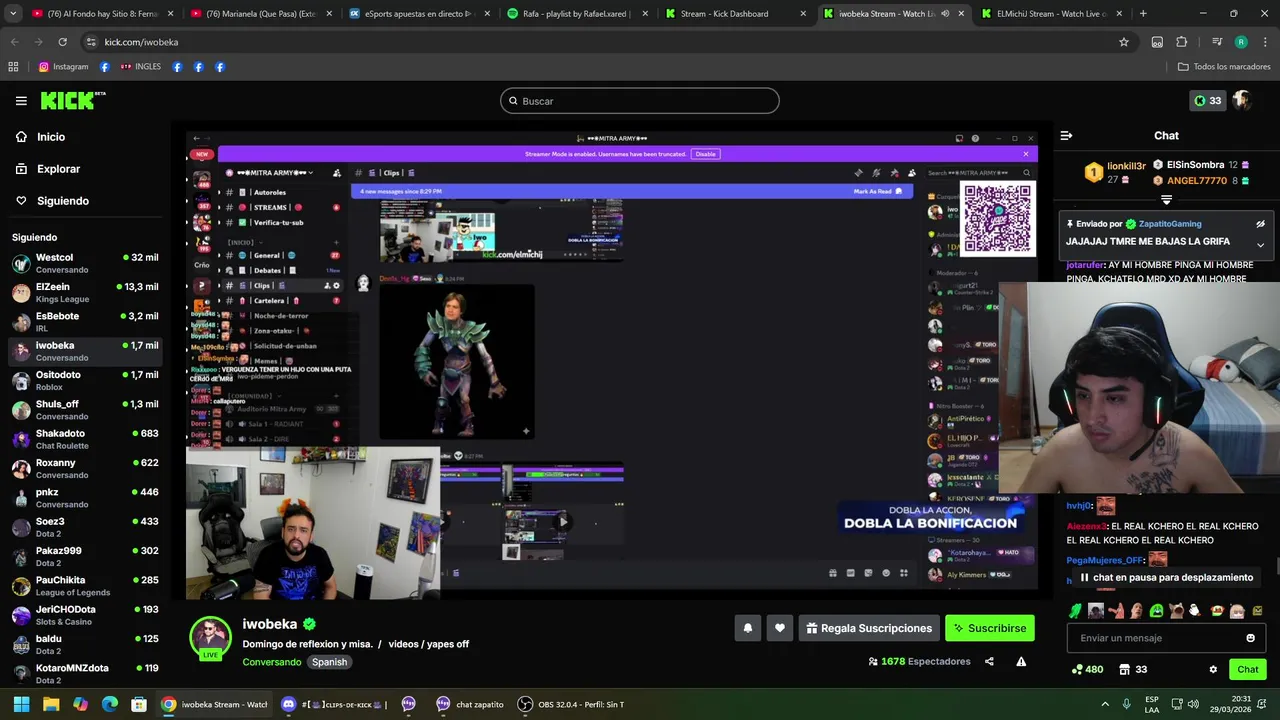Toggle follow heart button

[x=780, y=628]
